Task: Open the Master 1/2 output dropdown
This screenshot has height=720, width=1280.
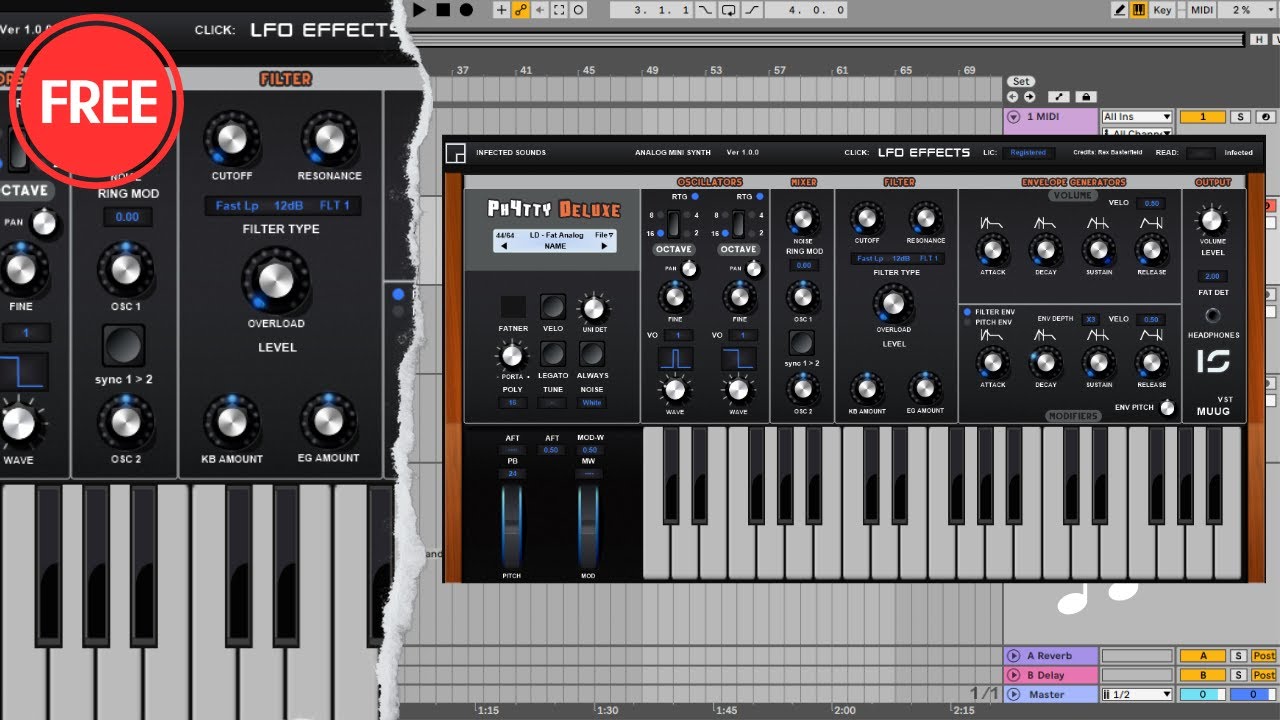Action: point(1136,694)
